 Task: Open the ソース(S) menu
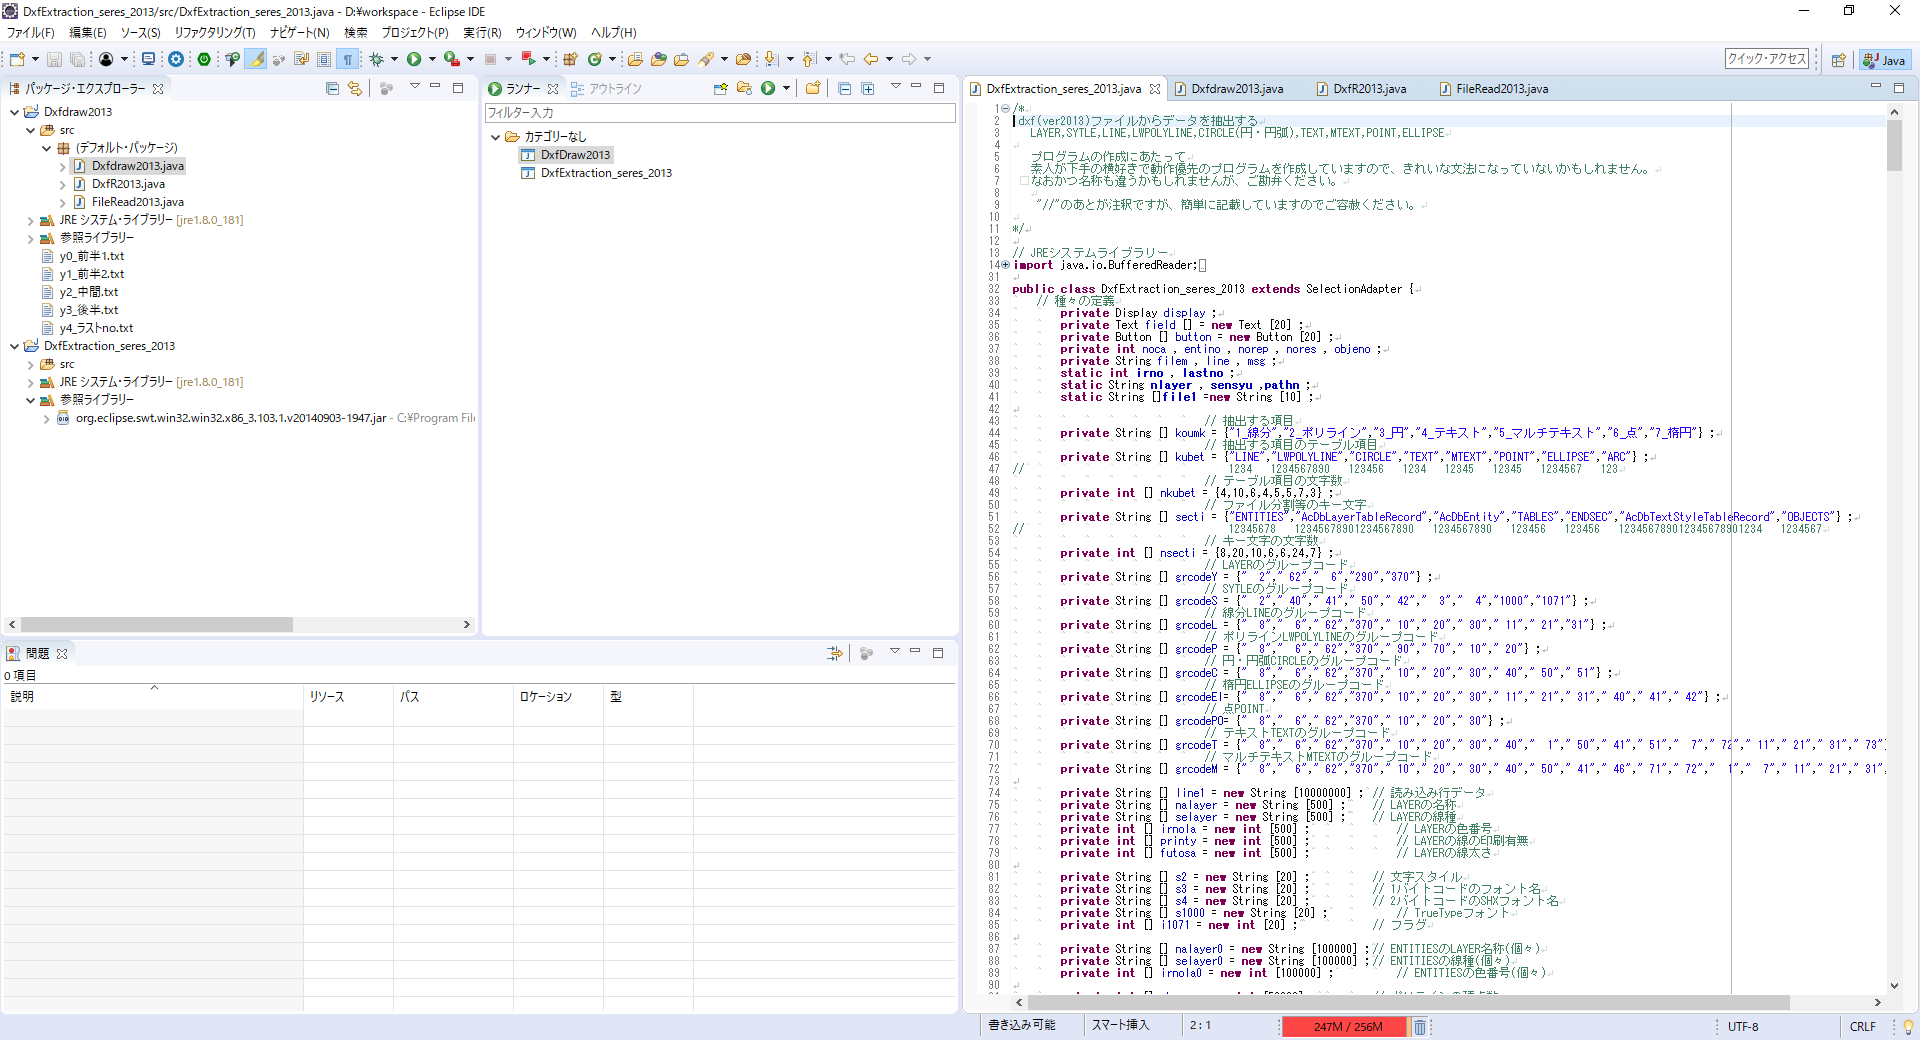(141, 33)
